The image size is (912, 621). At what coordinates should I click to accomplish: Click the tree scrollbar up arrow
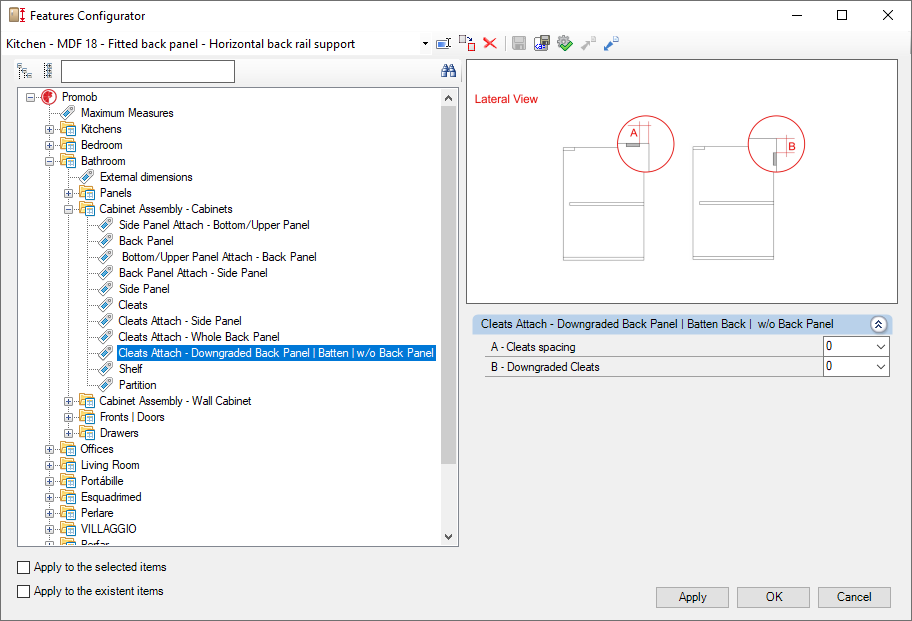[448, 98]
